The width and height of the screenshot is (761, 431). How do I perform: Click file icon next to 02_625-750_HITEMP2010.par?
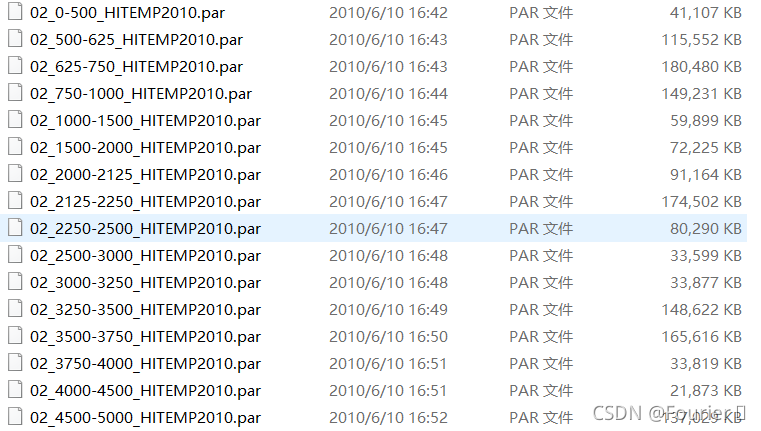[15, 66]
